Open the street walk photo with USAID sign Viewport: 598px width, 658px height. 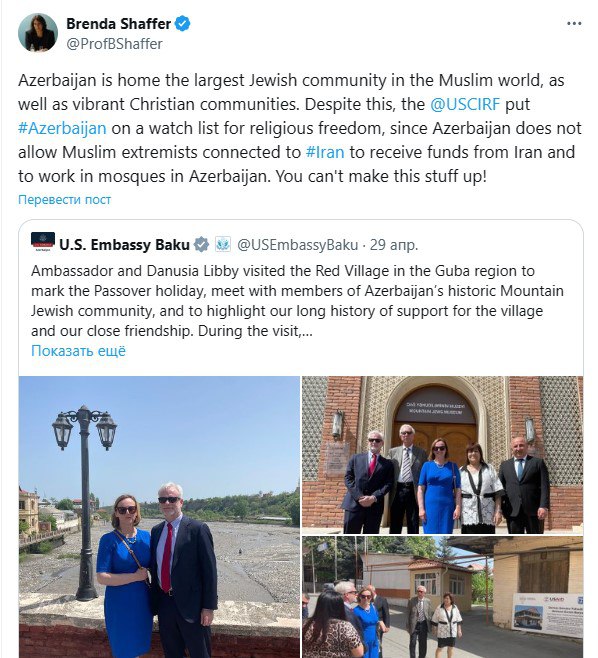442,597
